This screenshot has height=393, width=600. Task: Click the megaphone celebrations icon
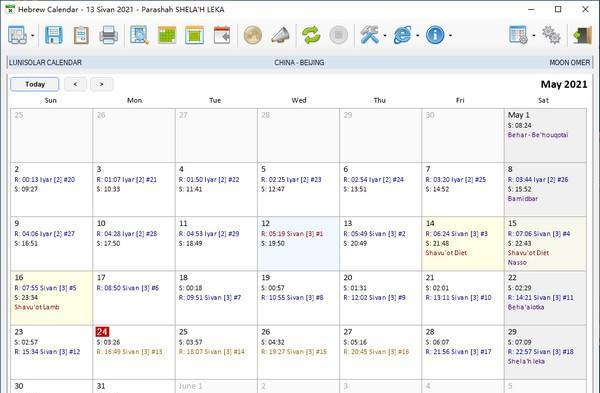point(280,35)
